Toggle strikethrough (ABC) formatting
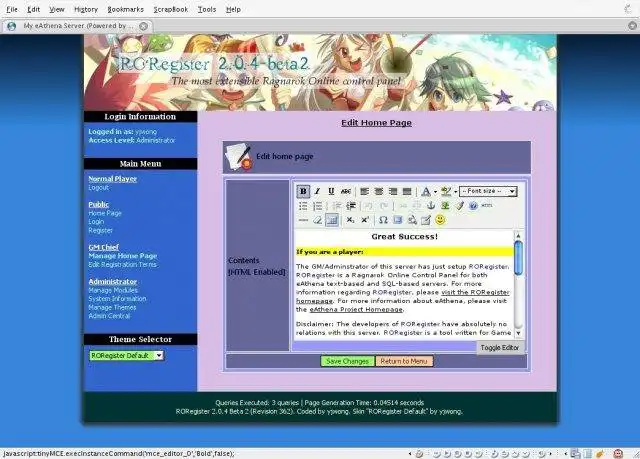 pyautogui.click(x=345, y=191)
